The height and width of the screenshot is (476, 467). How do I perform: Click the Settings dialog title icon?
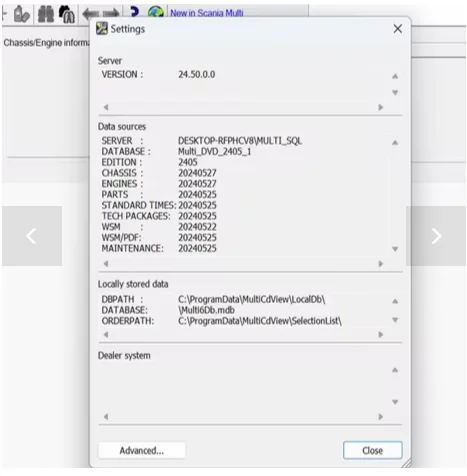(102, 29)
